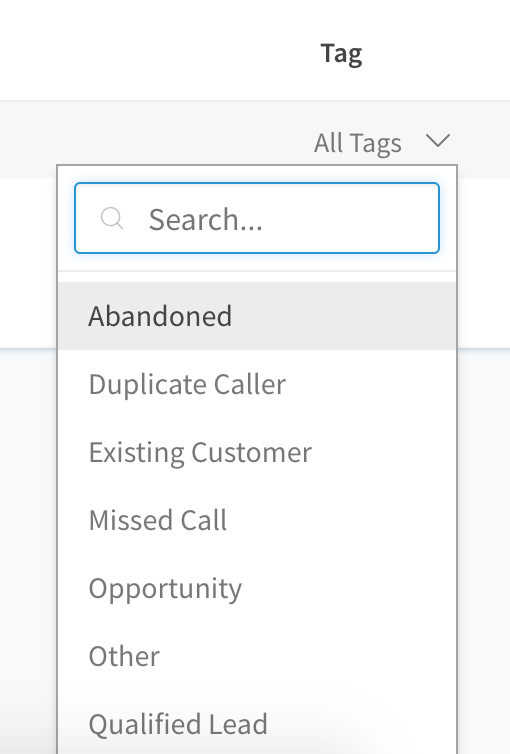The width and height of the screenshot is (510, 754).
Task: Focus the Search... text field
Action: [x=257, y=218]
